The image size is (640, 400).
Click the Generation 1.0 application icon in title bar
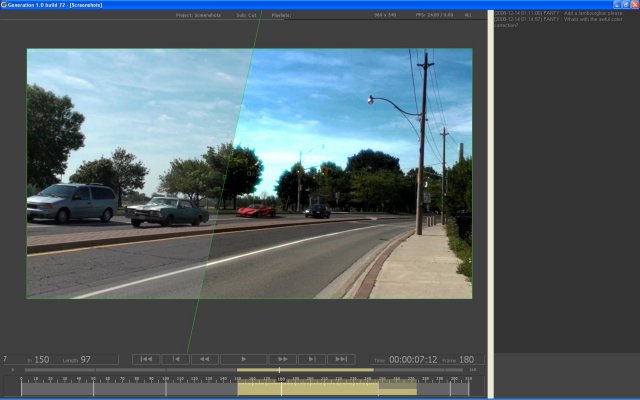click(x=4, y=5)
